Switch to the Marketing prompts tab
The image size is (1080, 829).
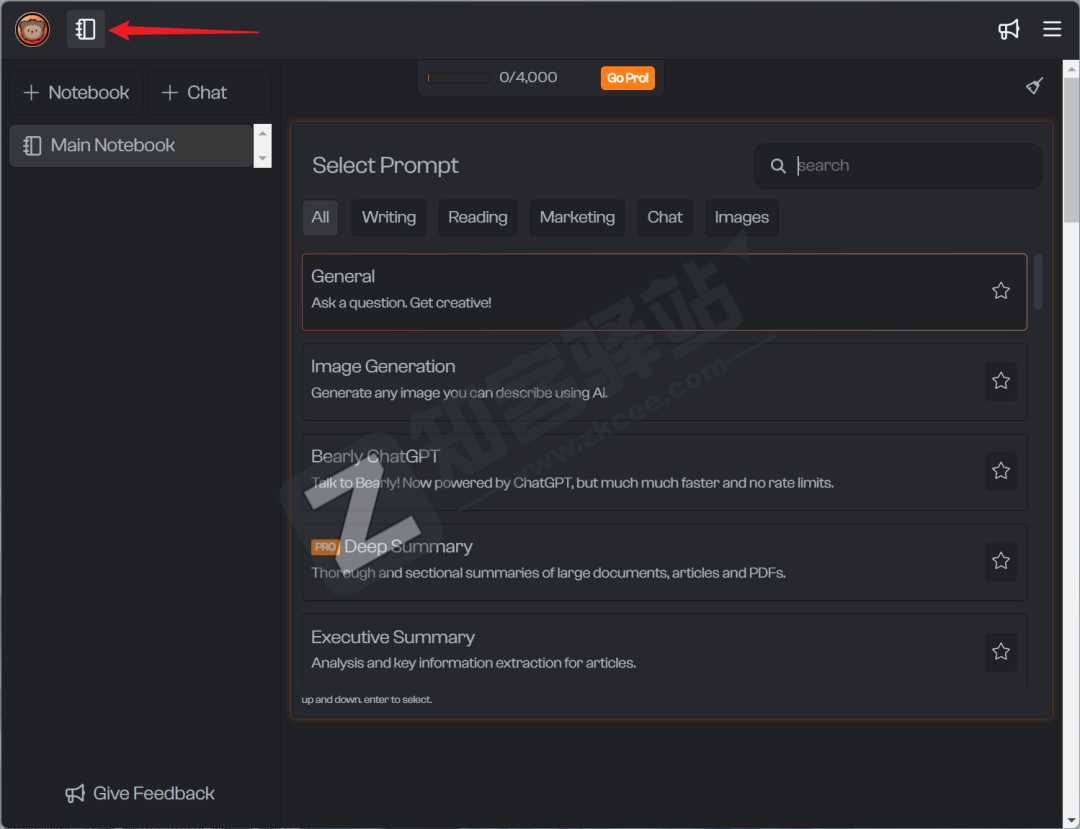(x=577, y=217)
